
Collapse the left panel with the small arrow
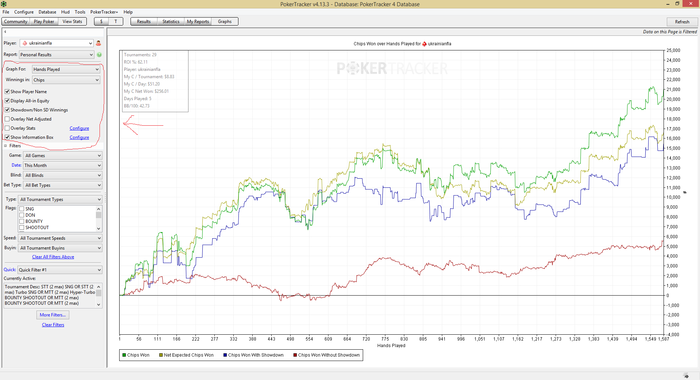point(5,32)
